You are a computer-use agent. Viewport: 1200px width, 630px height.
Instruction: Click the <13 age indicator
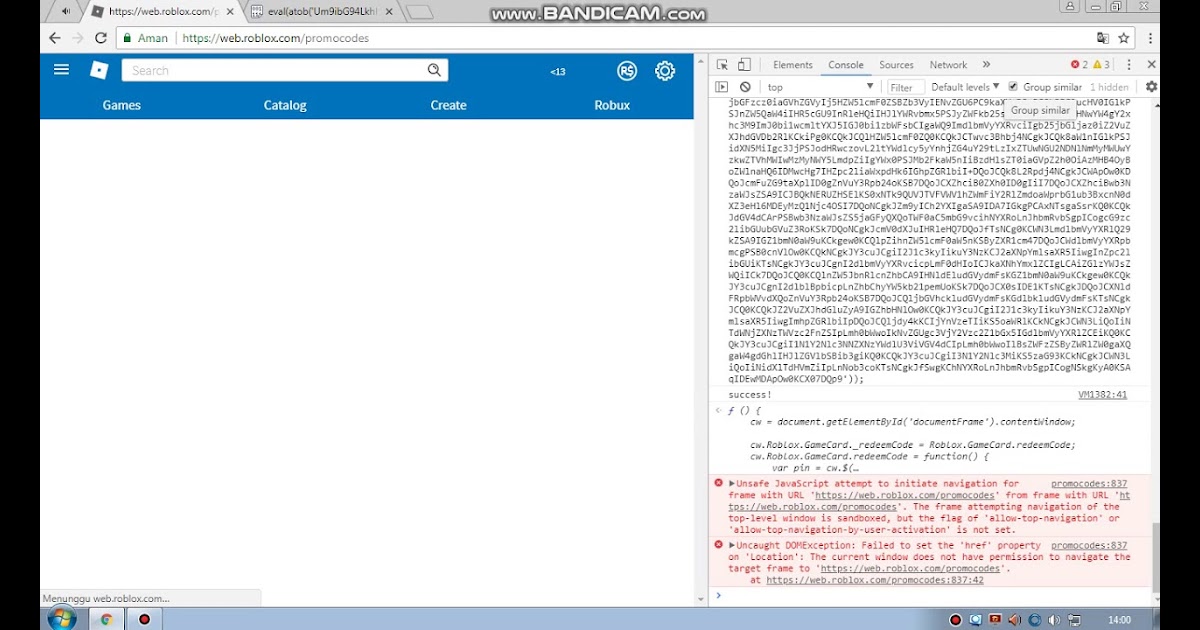pyautogui.click(x=558, y=72)
